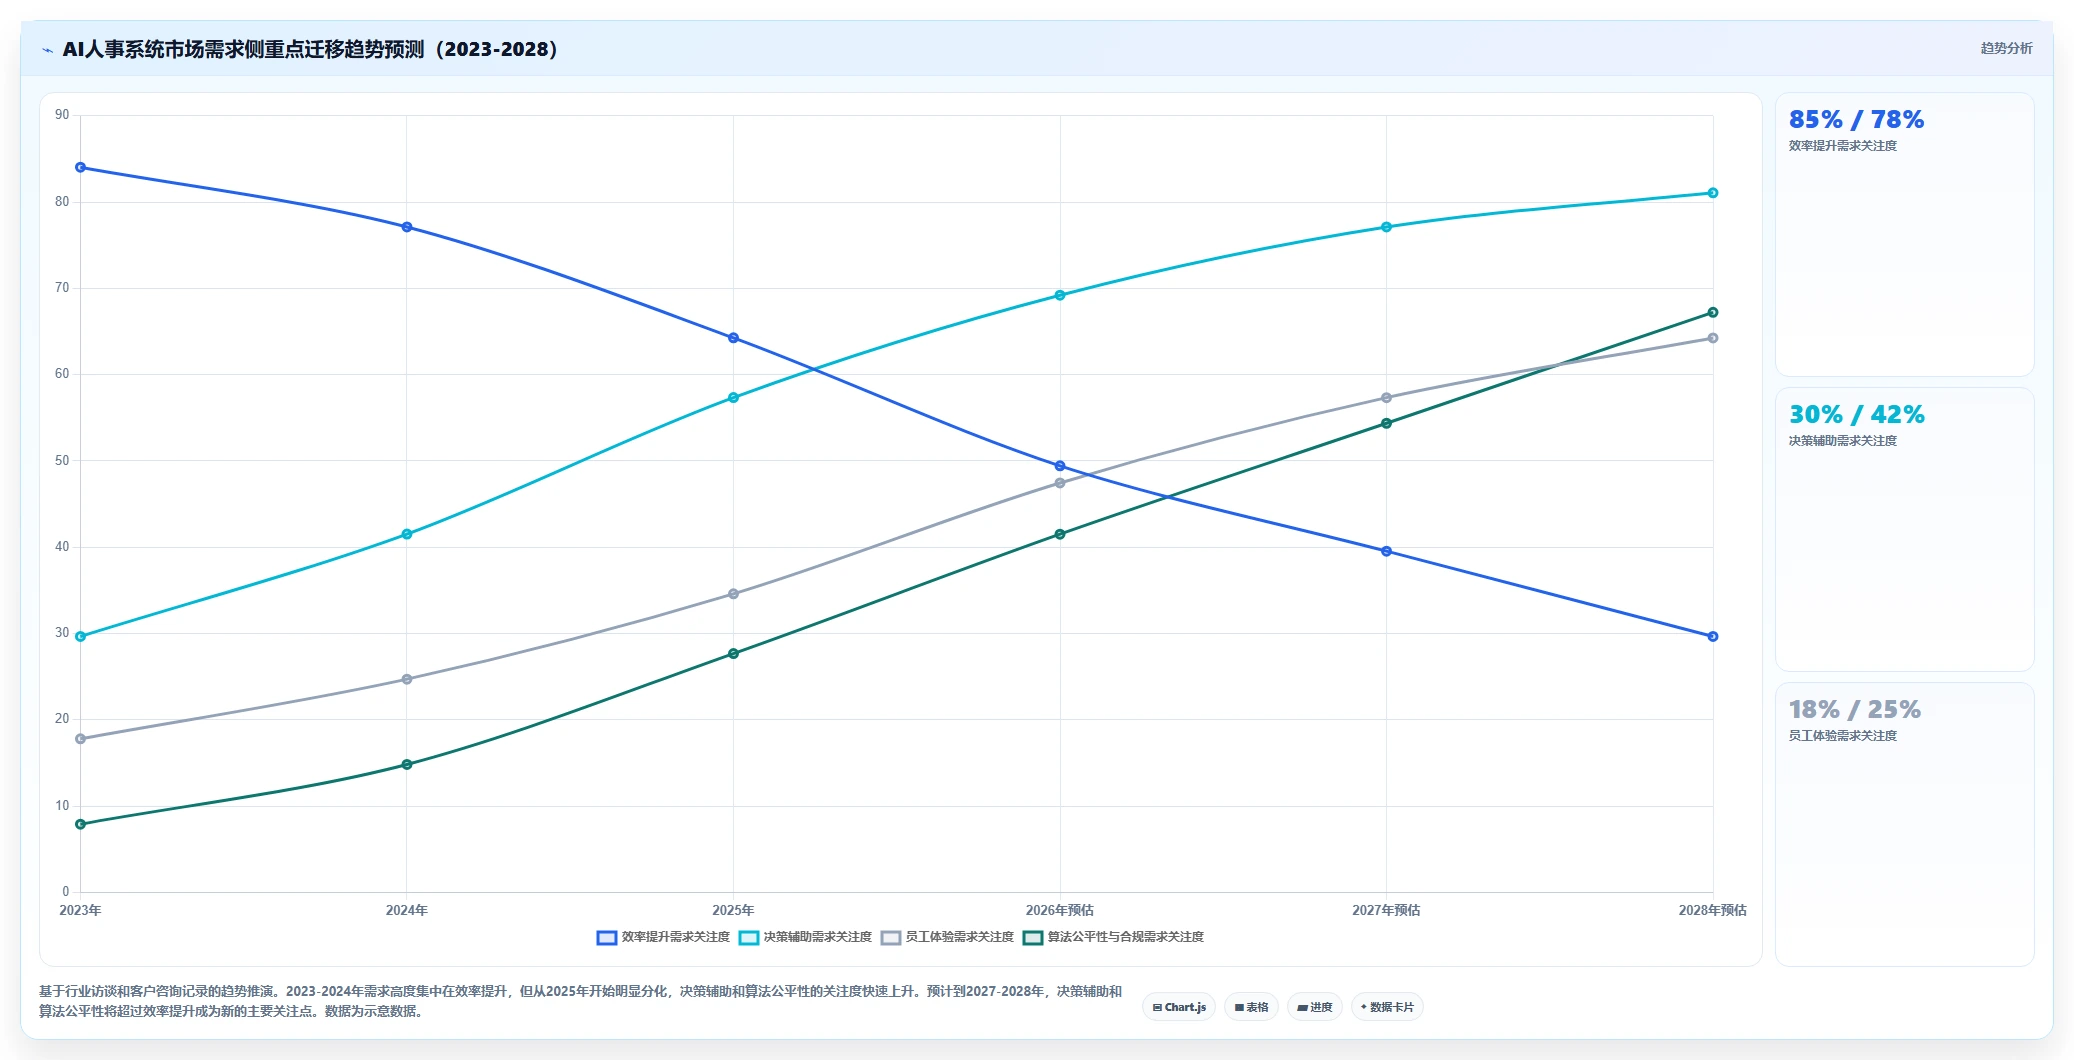Toggle the 员工体验需求关注度 legend series
Screen dimensions: 2074x1060
[x=947, y=937]
